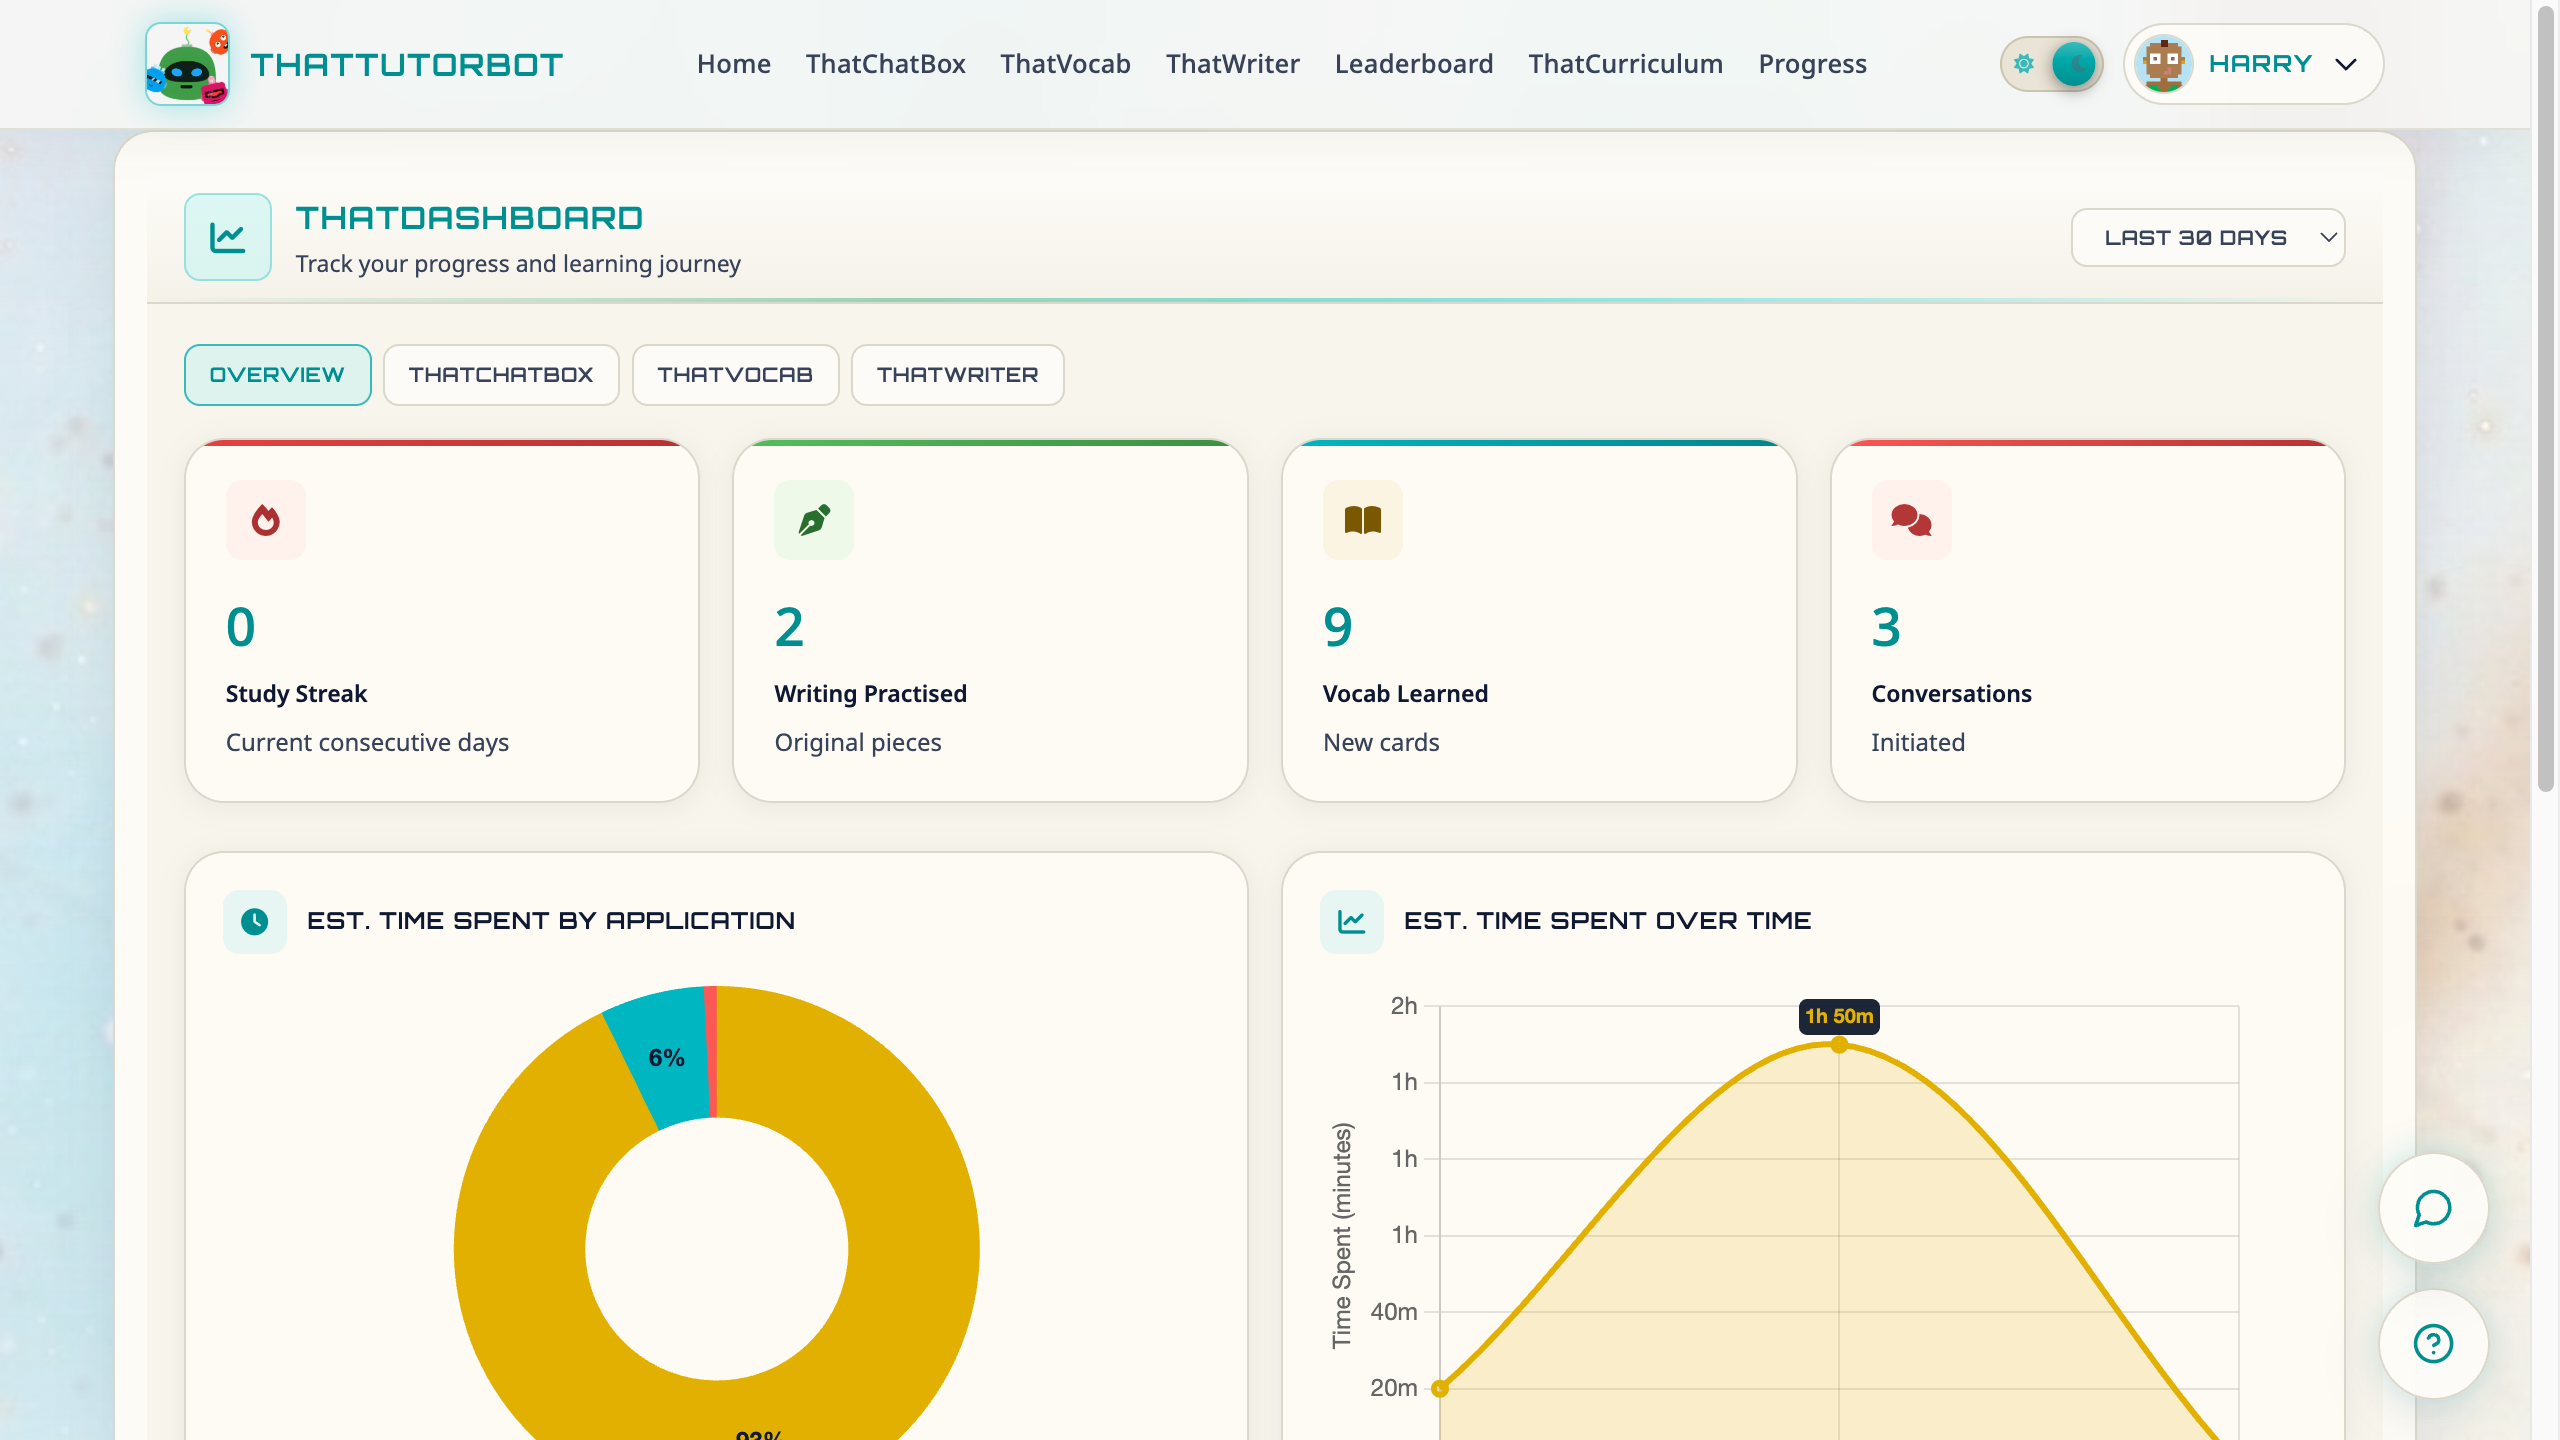
Task: Click the 40m y-axis label
Action: [x=1394, y=1311]
